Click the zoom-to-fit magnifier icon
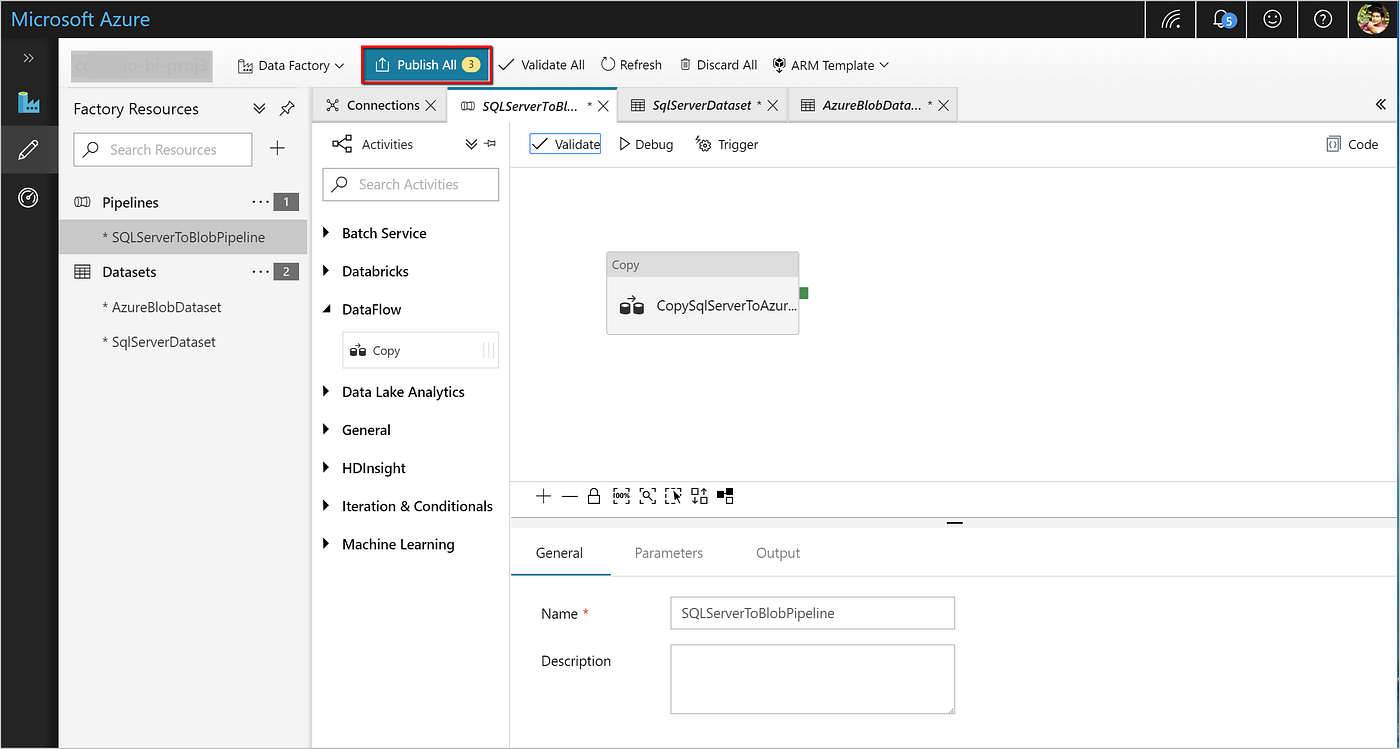1400x749 pixels. coord(647,495)
